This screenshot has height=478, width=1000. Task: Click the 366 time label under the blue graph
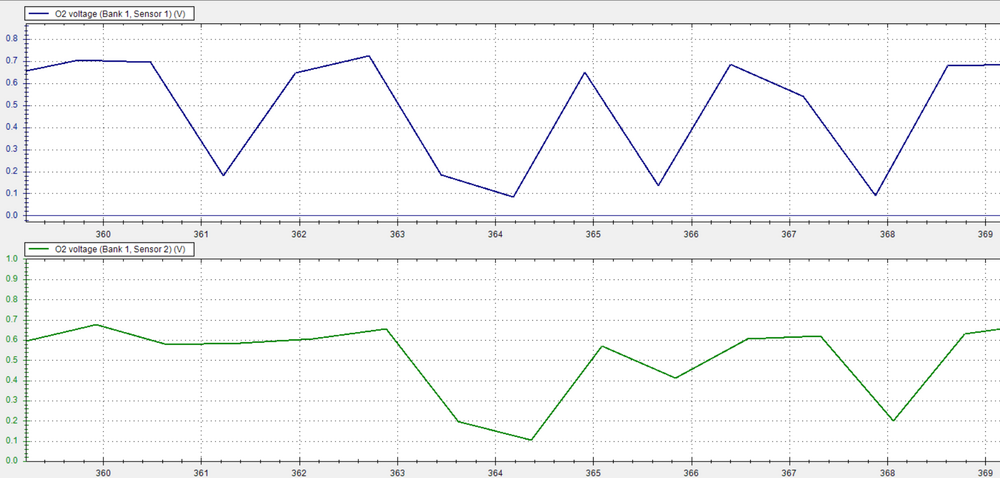point(691,234)
